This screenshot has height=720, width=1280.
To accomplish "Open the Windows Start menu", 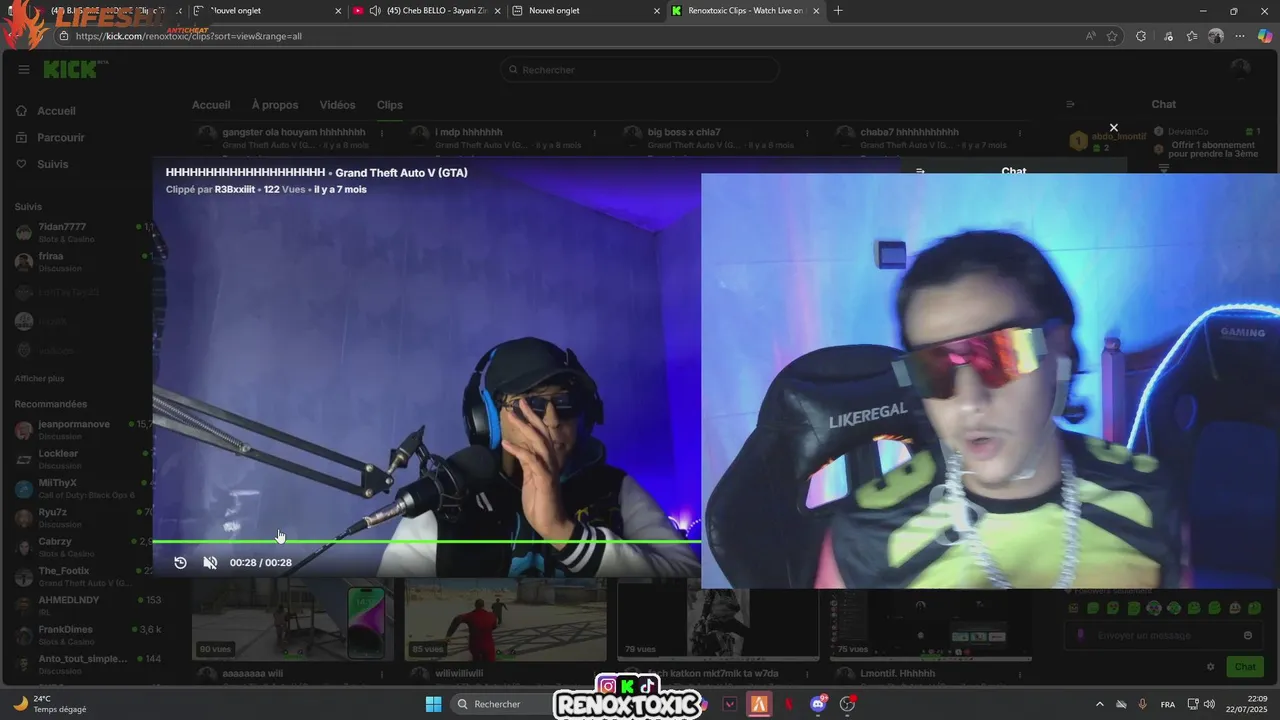I will click(433, 704).
